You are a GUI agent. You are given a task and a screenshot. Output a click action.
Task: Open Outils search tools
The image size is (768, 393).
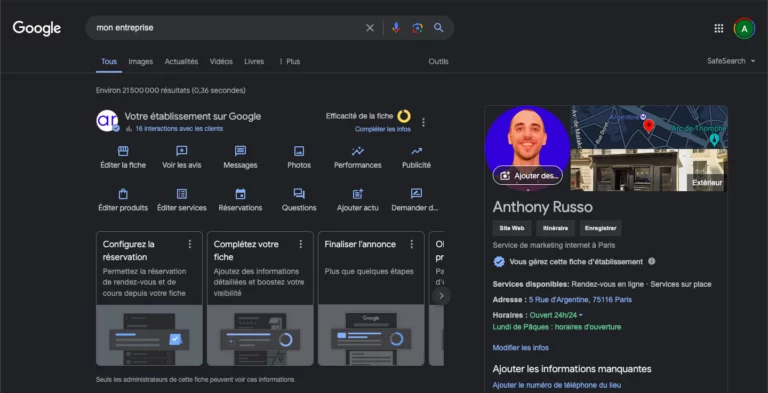tap(438, 62)
